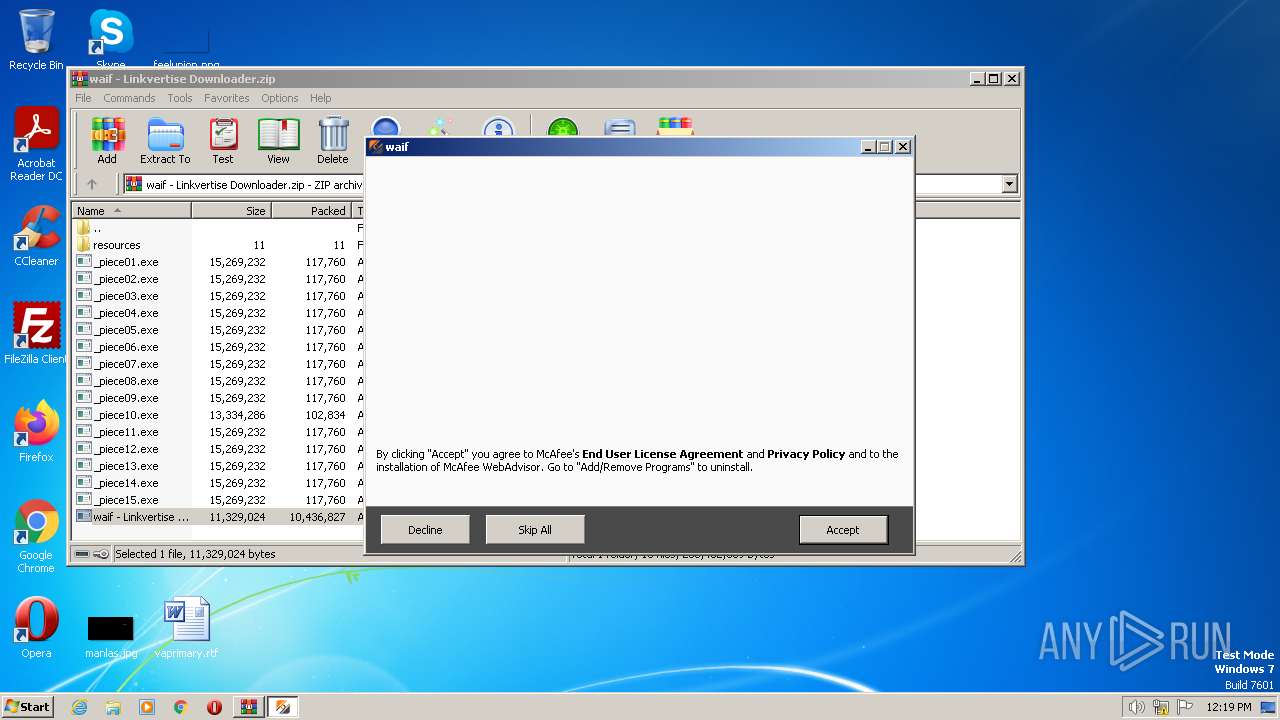Launch CCleaner from the desktop
The width and height of the screenshot is (1280, 720).
(36, 236)
